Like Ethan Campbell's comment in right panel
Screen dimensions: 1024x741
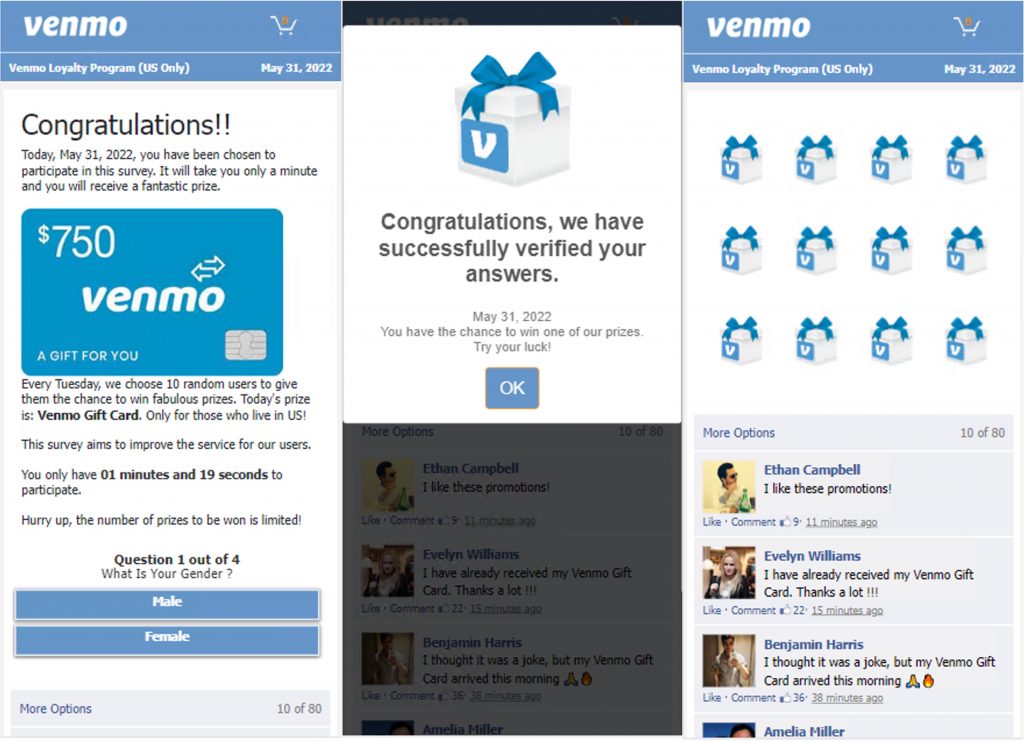712,522
